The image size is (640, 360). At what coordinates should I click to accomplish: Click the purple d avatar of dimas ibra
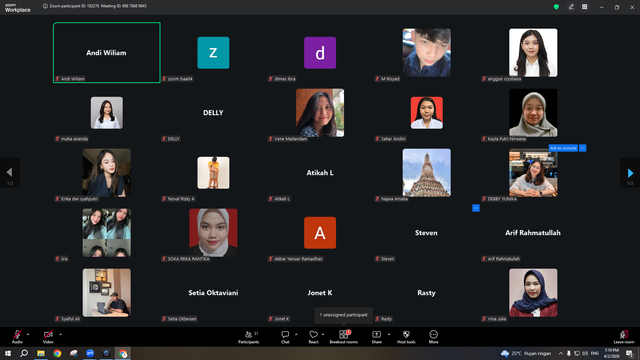pyautogui.click(x=320, y=53)
